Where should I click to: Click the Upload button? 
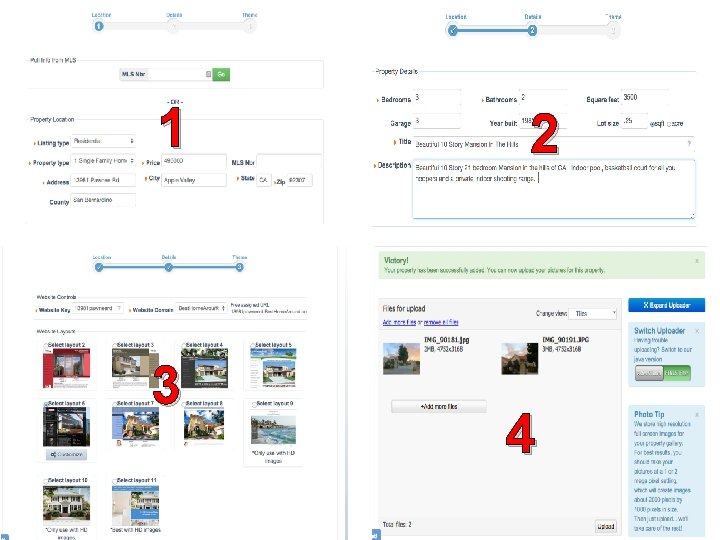(x=606, y=526)
